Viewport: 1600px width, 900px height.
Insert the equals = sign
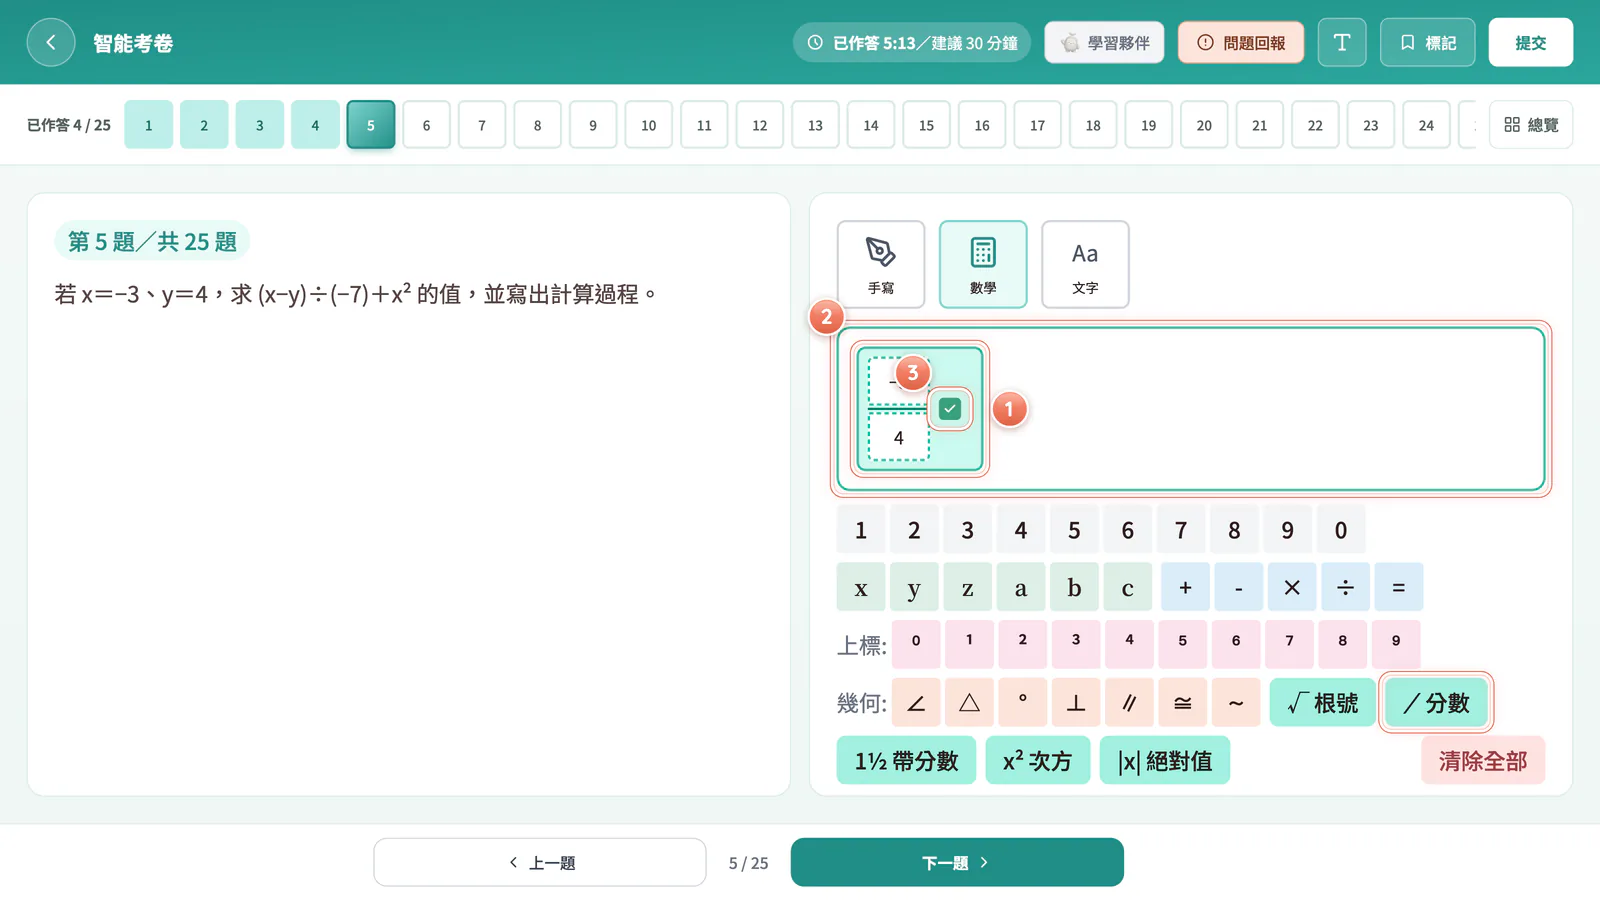(x=1399, y=588)
